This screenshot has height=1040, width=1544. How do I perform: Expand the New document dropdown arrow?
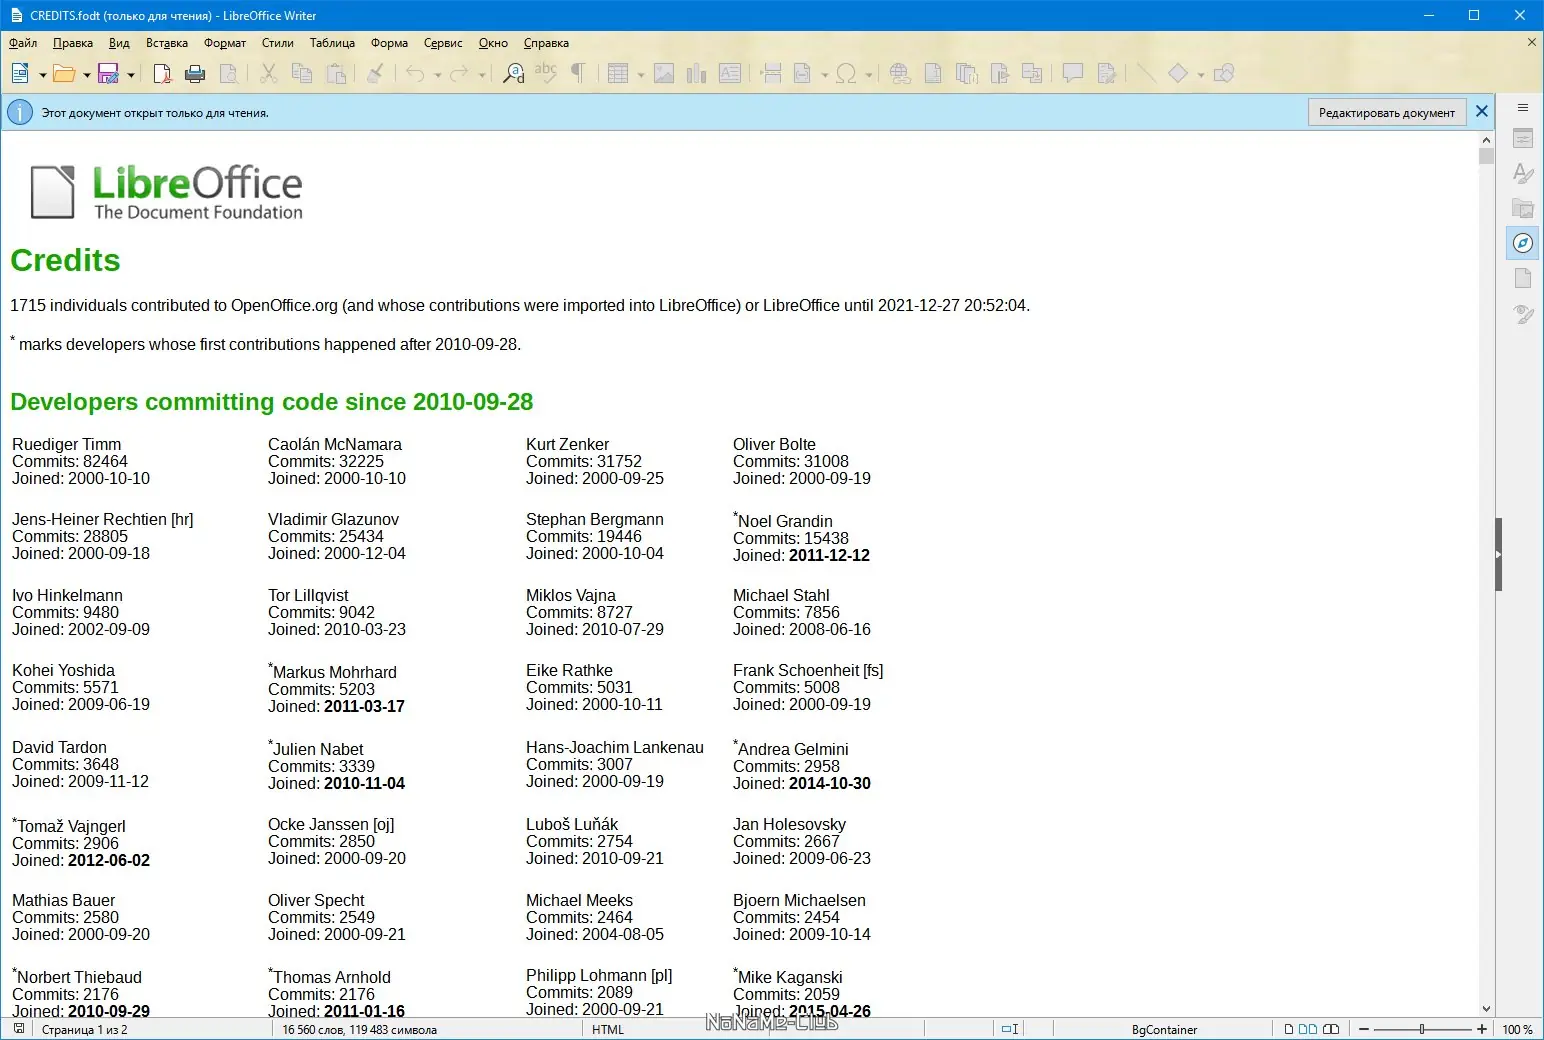[x=42, y=75]
